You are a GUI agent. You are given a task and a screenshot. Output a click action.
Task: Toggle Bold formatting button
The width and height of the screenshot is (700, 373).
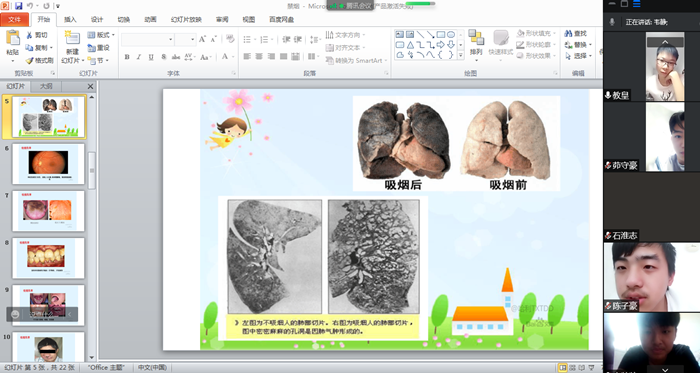(x=127, y=57)
